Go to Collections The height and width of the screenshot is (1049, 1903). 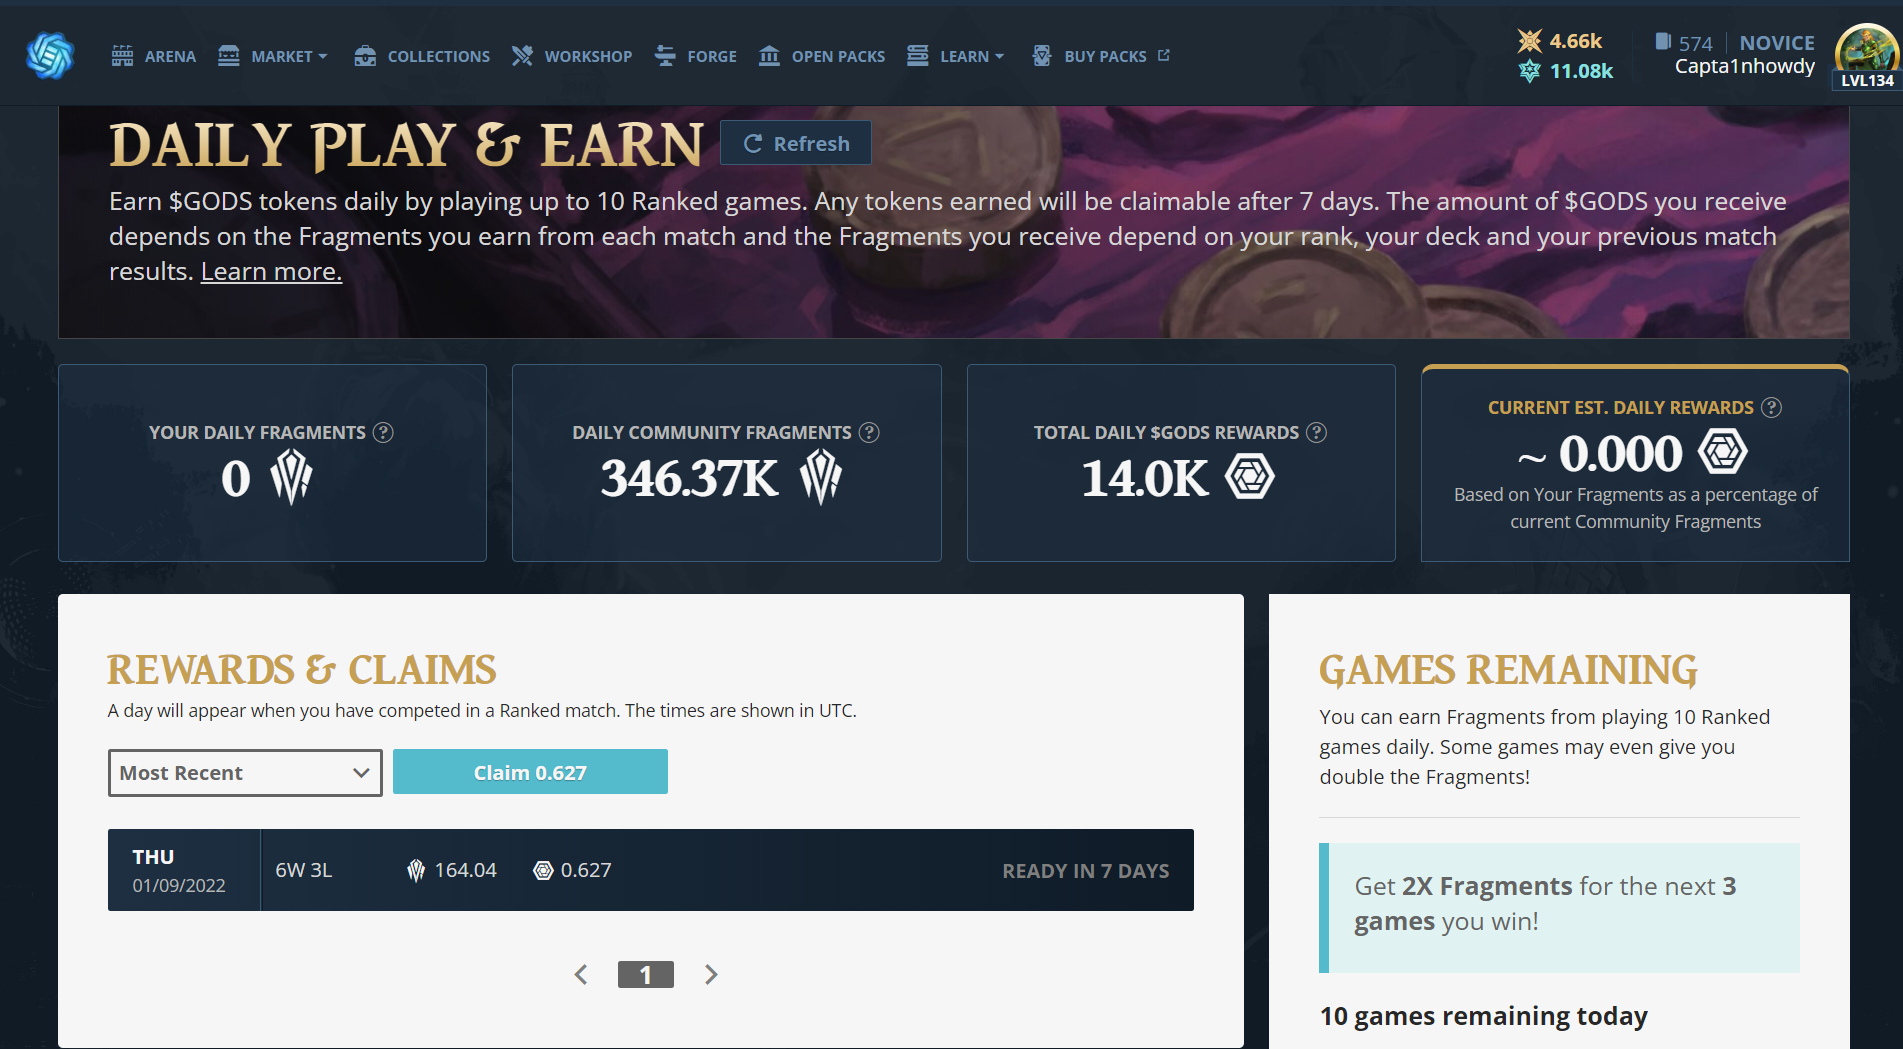tap(422, 56)
